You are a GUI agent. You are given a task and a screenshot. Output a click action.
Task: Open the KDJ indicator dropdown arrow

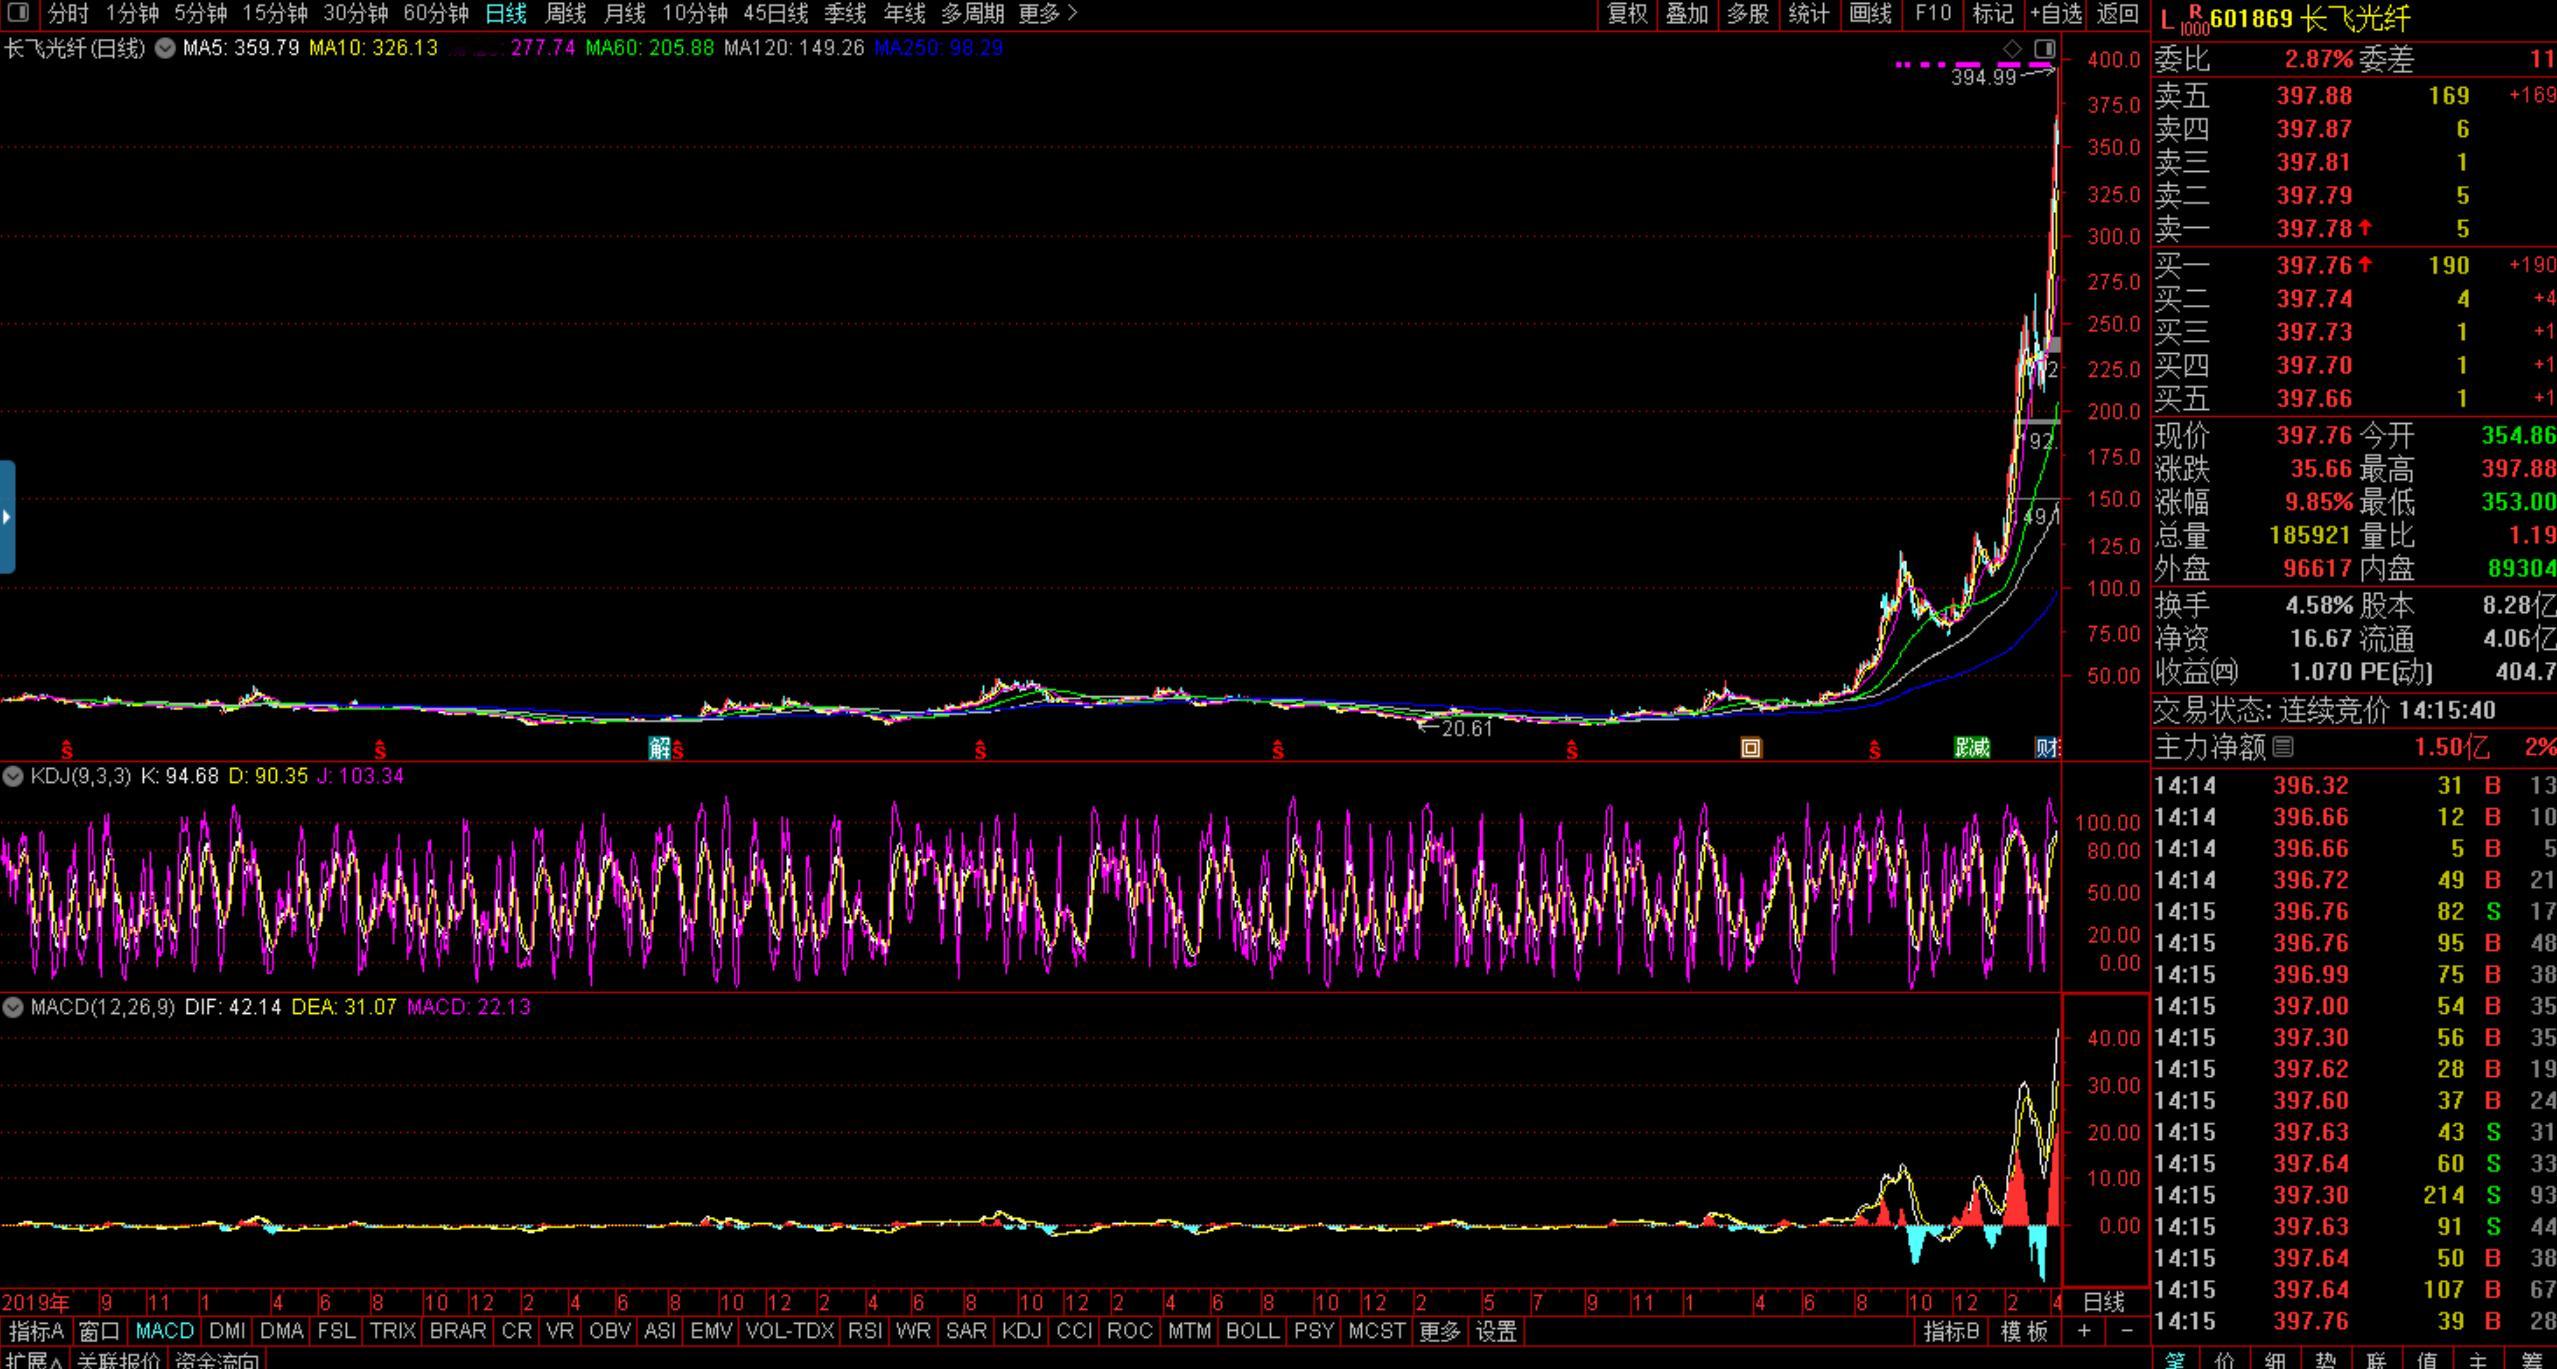click(13, 776)
